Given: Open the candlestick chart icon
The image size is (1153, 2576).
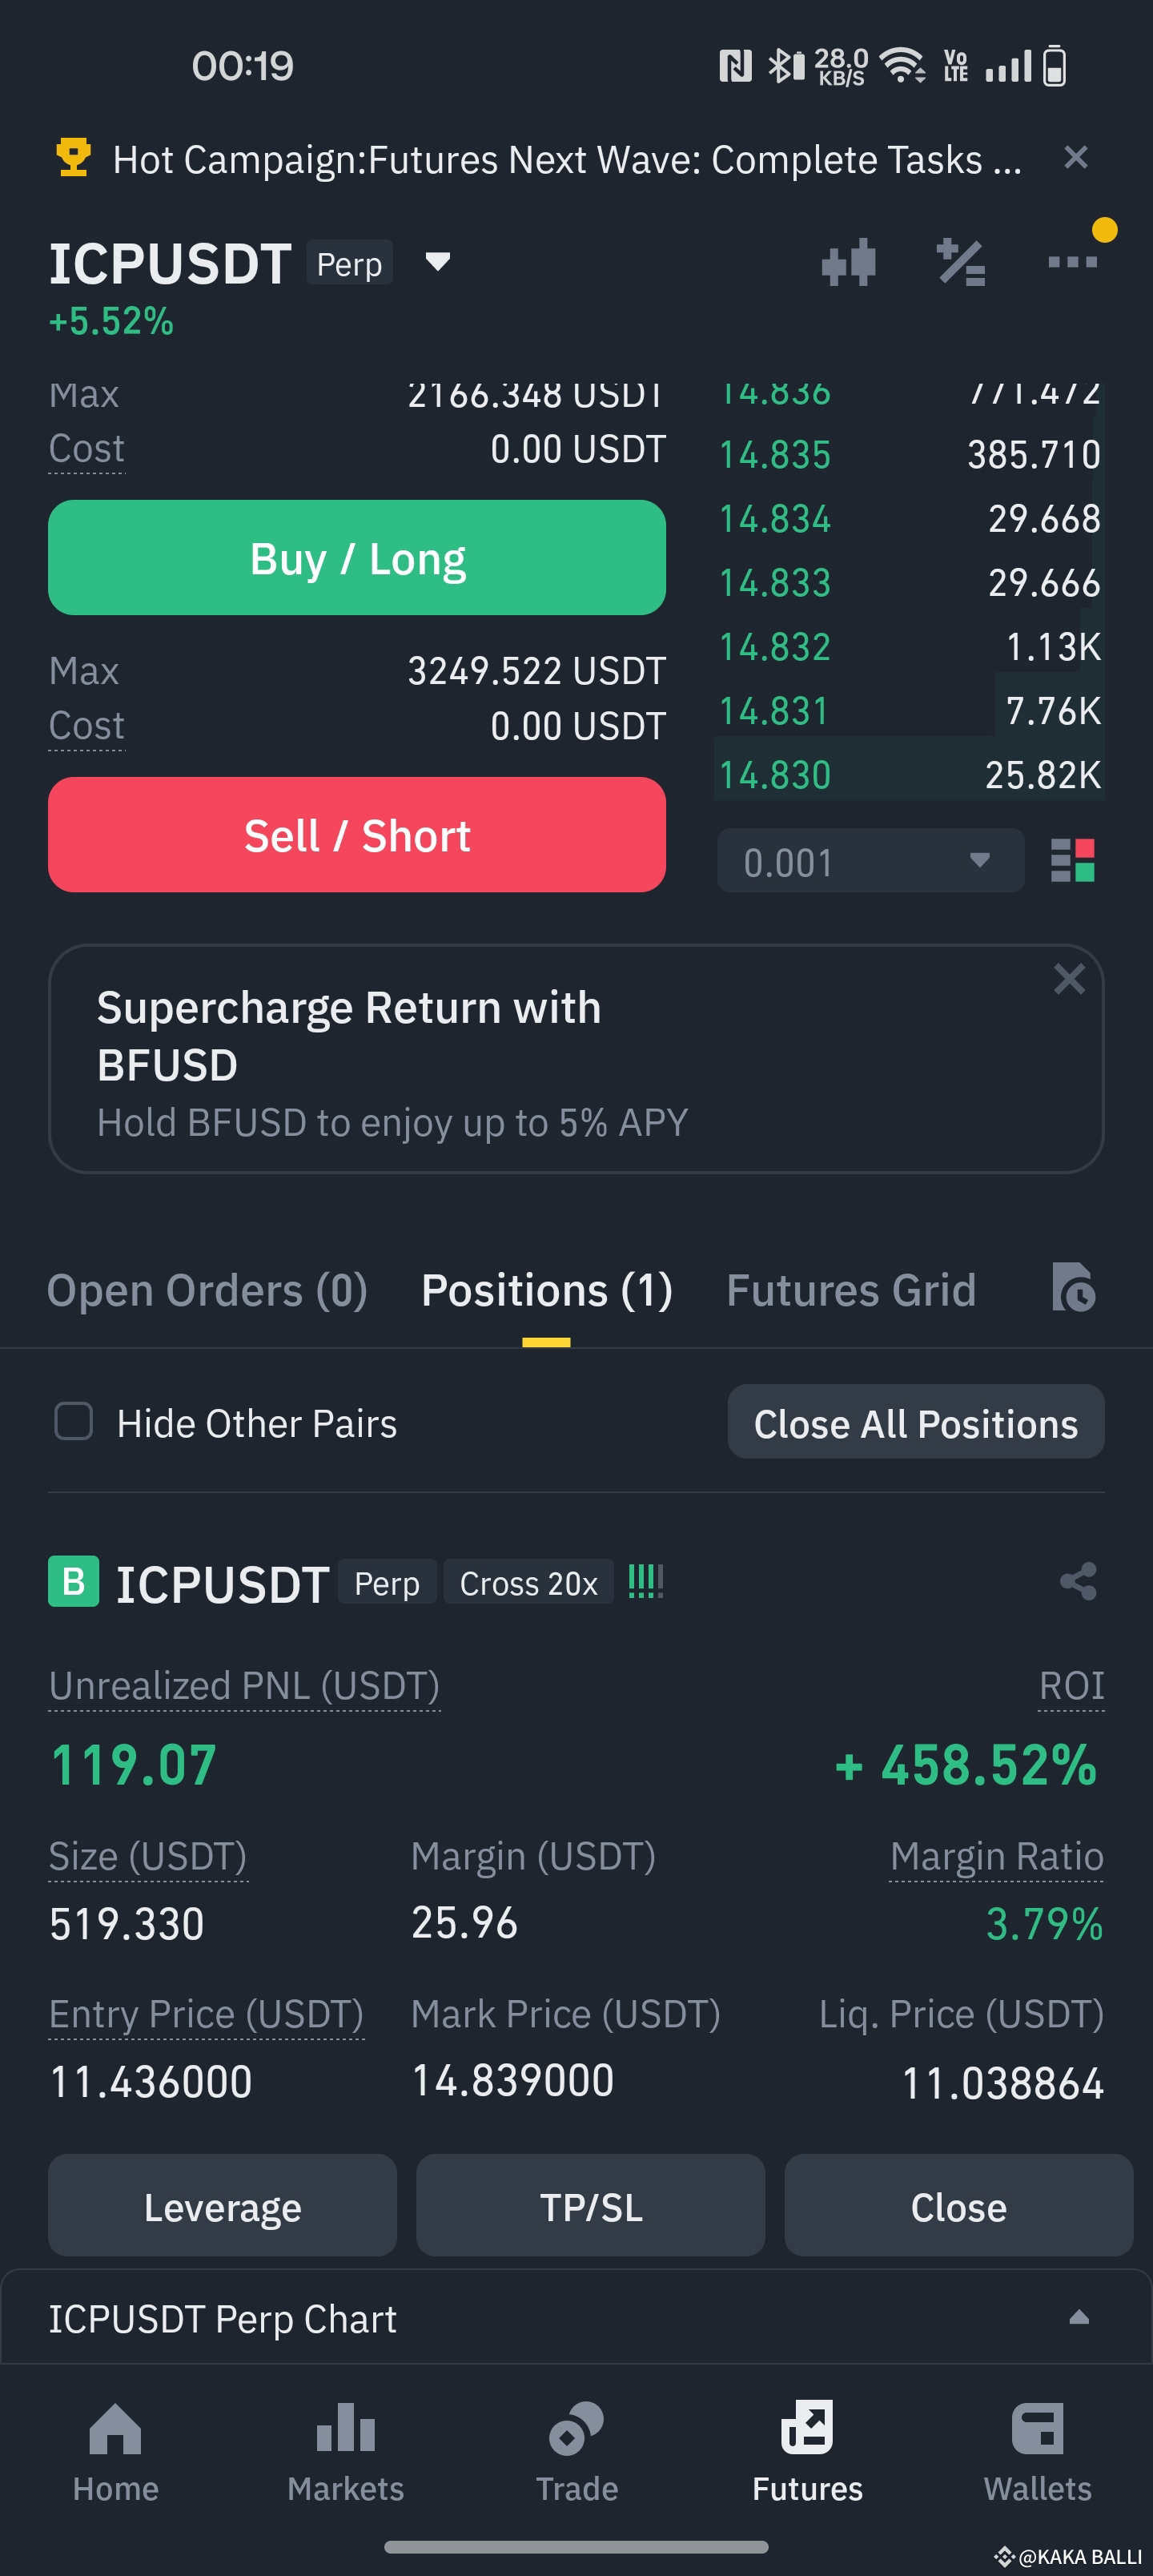Looking at the screenshot, I should (x=848, y=263).
